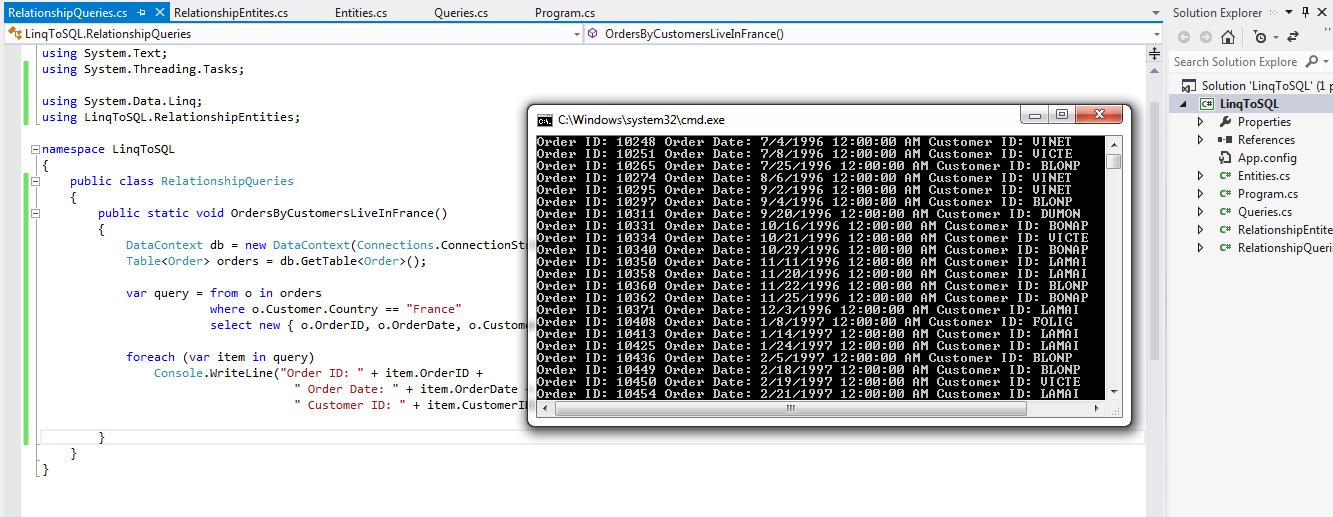This screenshot has width=1333, height=517.
Task: Switch to the Program.cs tab
Action: click(564, 13)
